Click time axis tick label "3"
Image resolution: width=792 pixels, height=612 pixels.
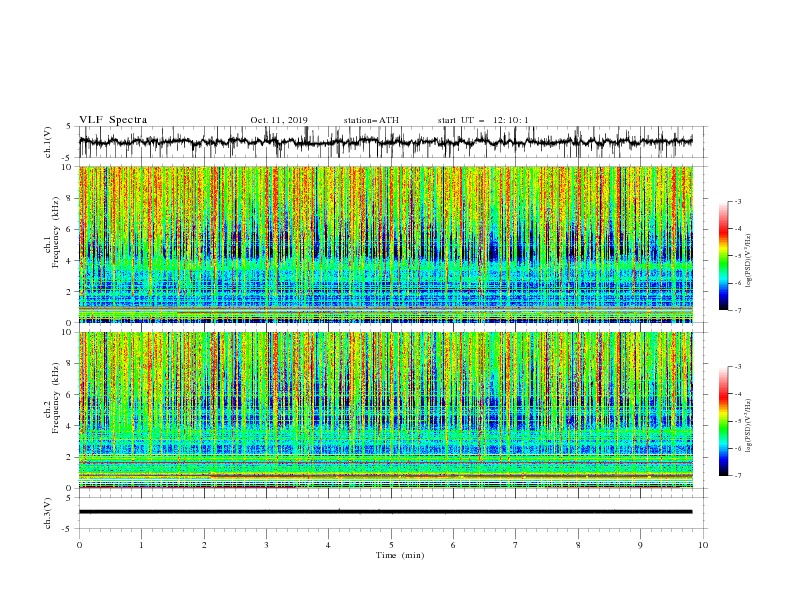266,545
